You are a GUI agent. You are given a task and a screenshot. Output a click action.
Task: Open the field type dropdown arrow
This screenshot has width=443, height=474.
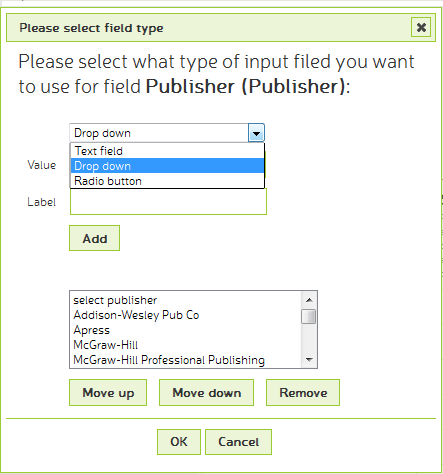point(256,133)
